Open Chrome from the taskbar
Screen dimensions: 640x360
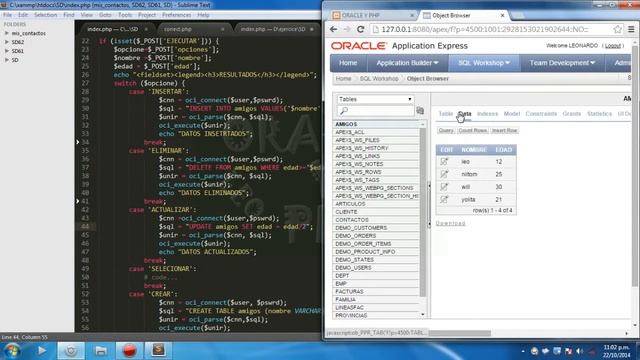[x=71, y=351]
